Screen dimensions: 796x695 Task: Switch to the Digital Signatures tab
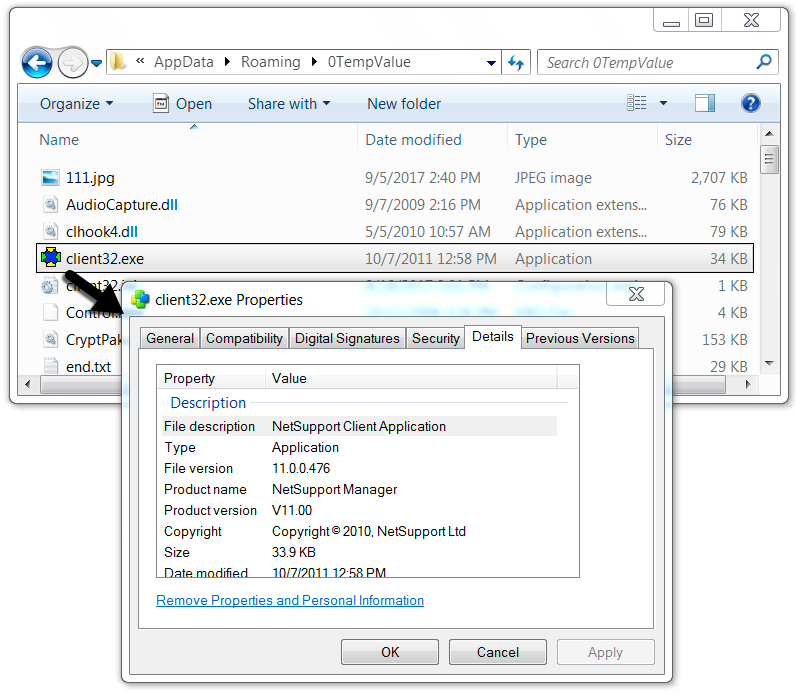click(347, 338)
